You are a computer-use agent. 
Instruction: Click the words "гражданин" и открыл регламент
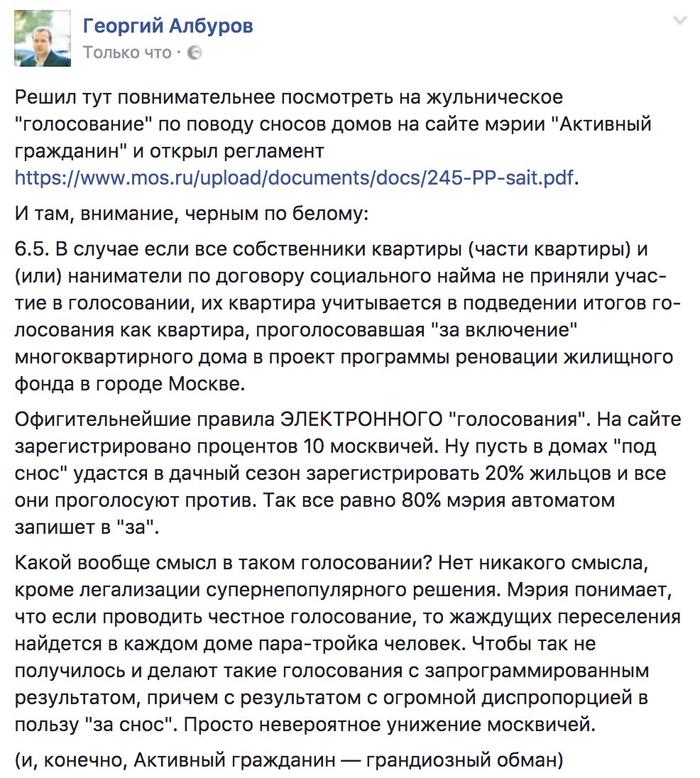[x=169, y=151]
